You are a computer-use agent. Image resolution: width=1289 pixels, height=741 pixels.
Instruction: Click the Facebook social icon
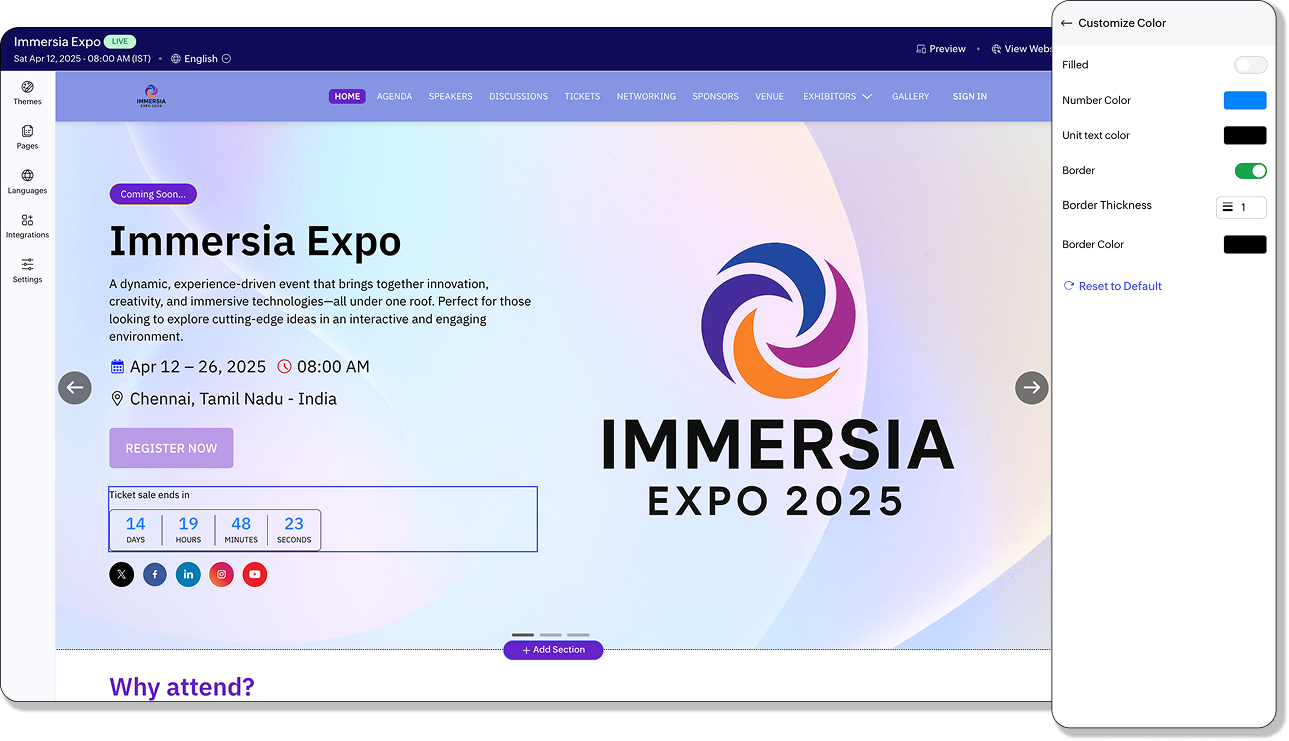tap(155, 574)
